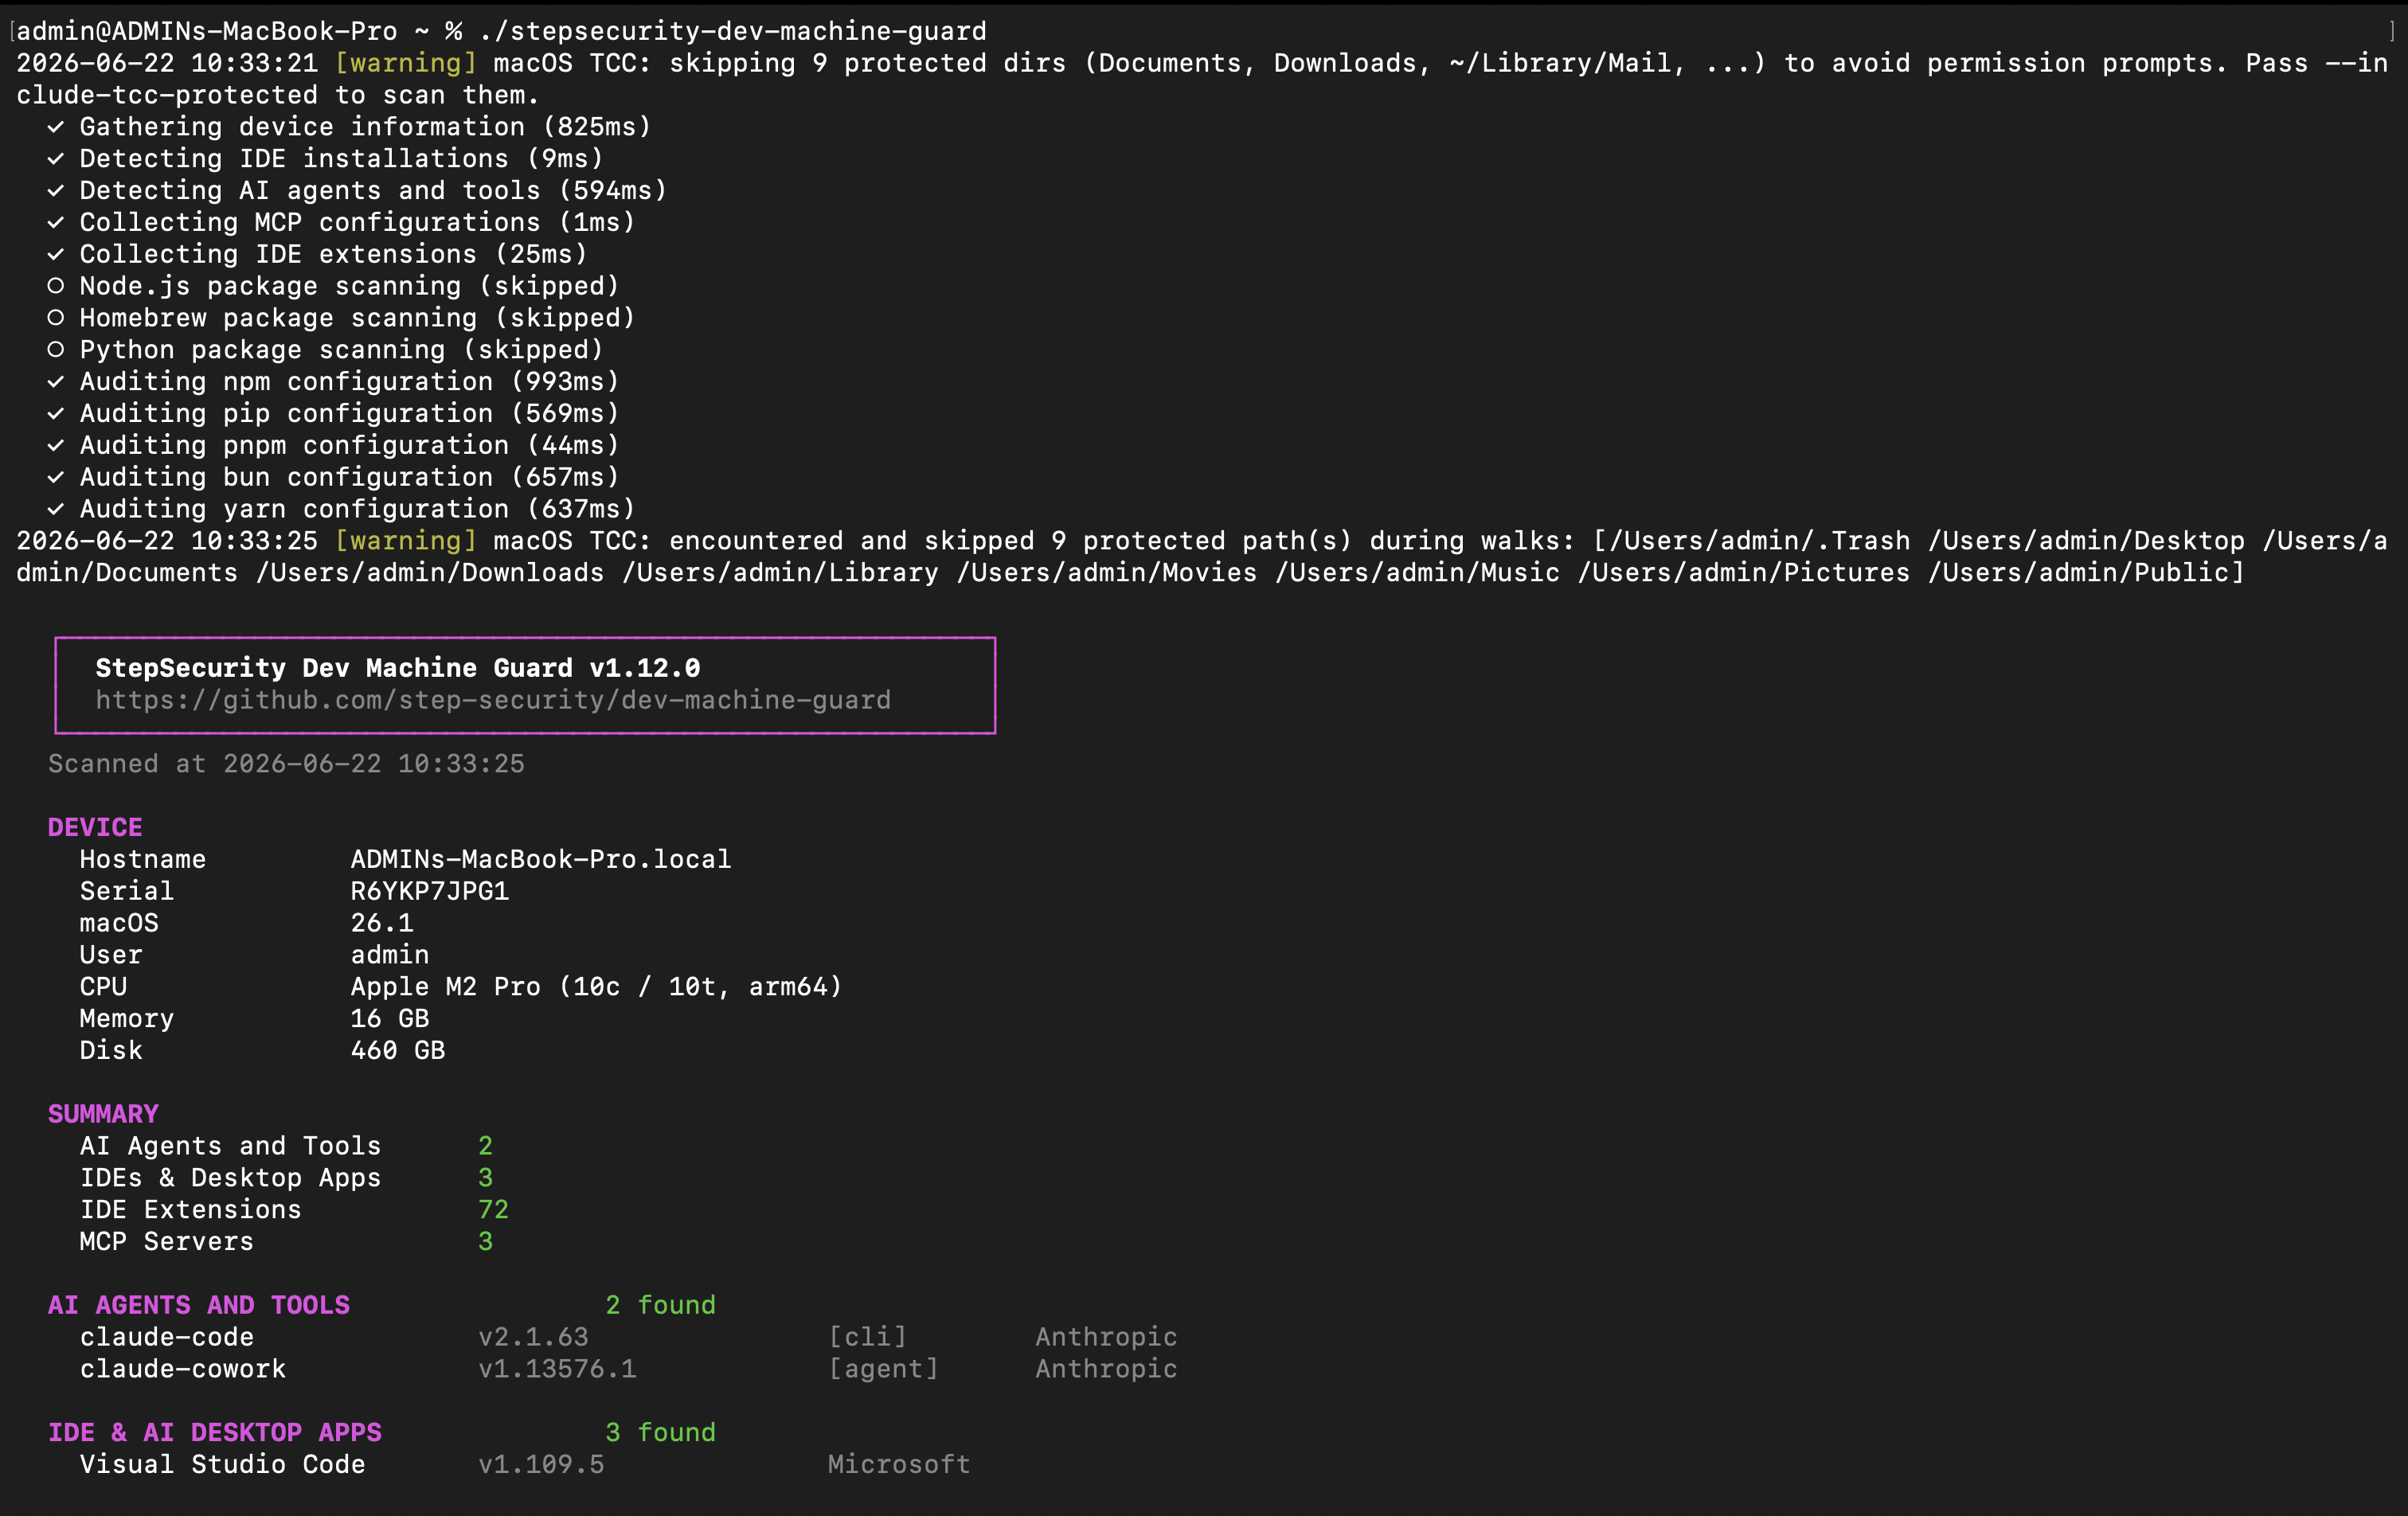Select Visual Studio Code version v1.109.5

[541, 1464]
